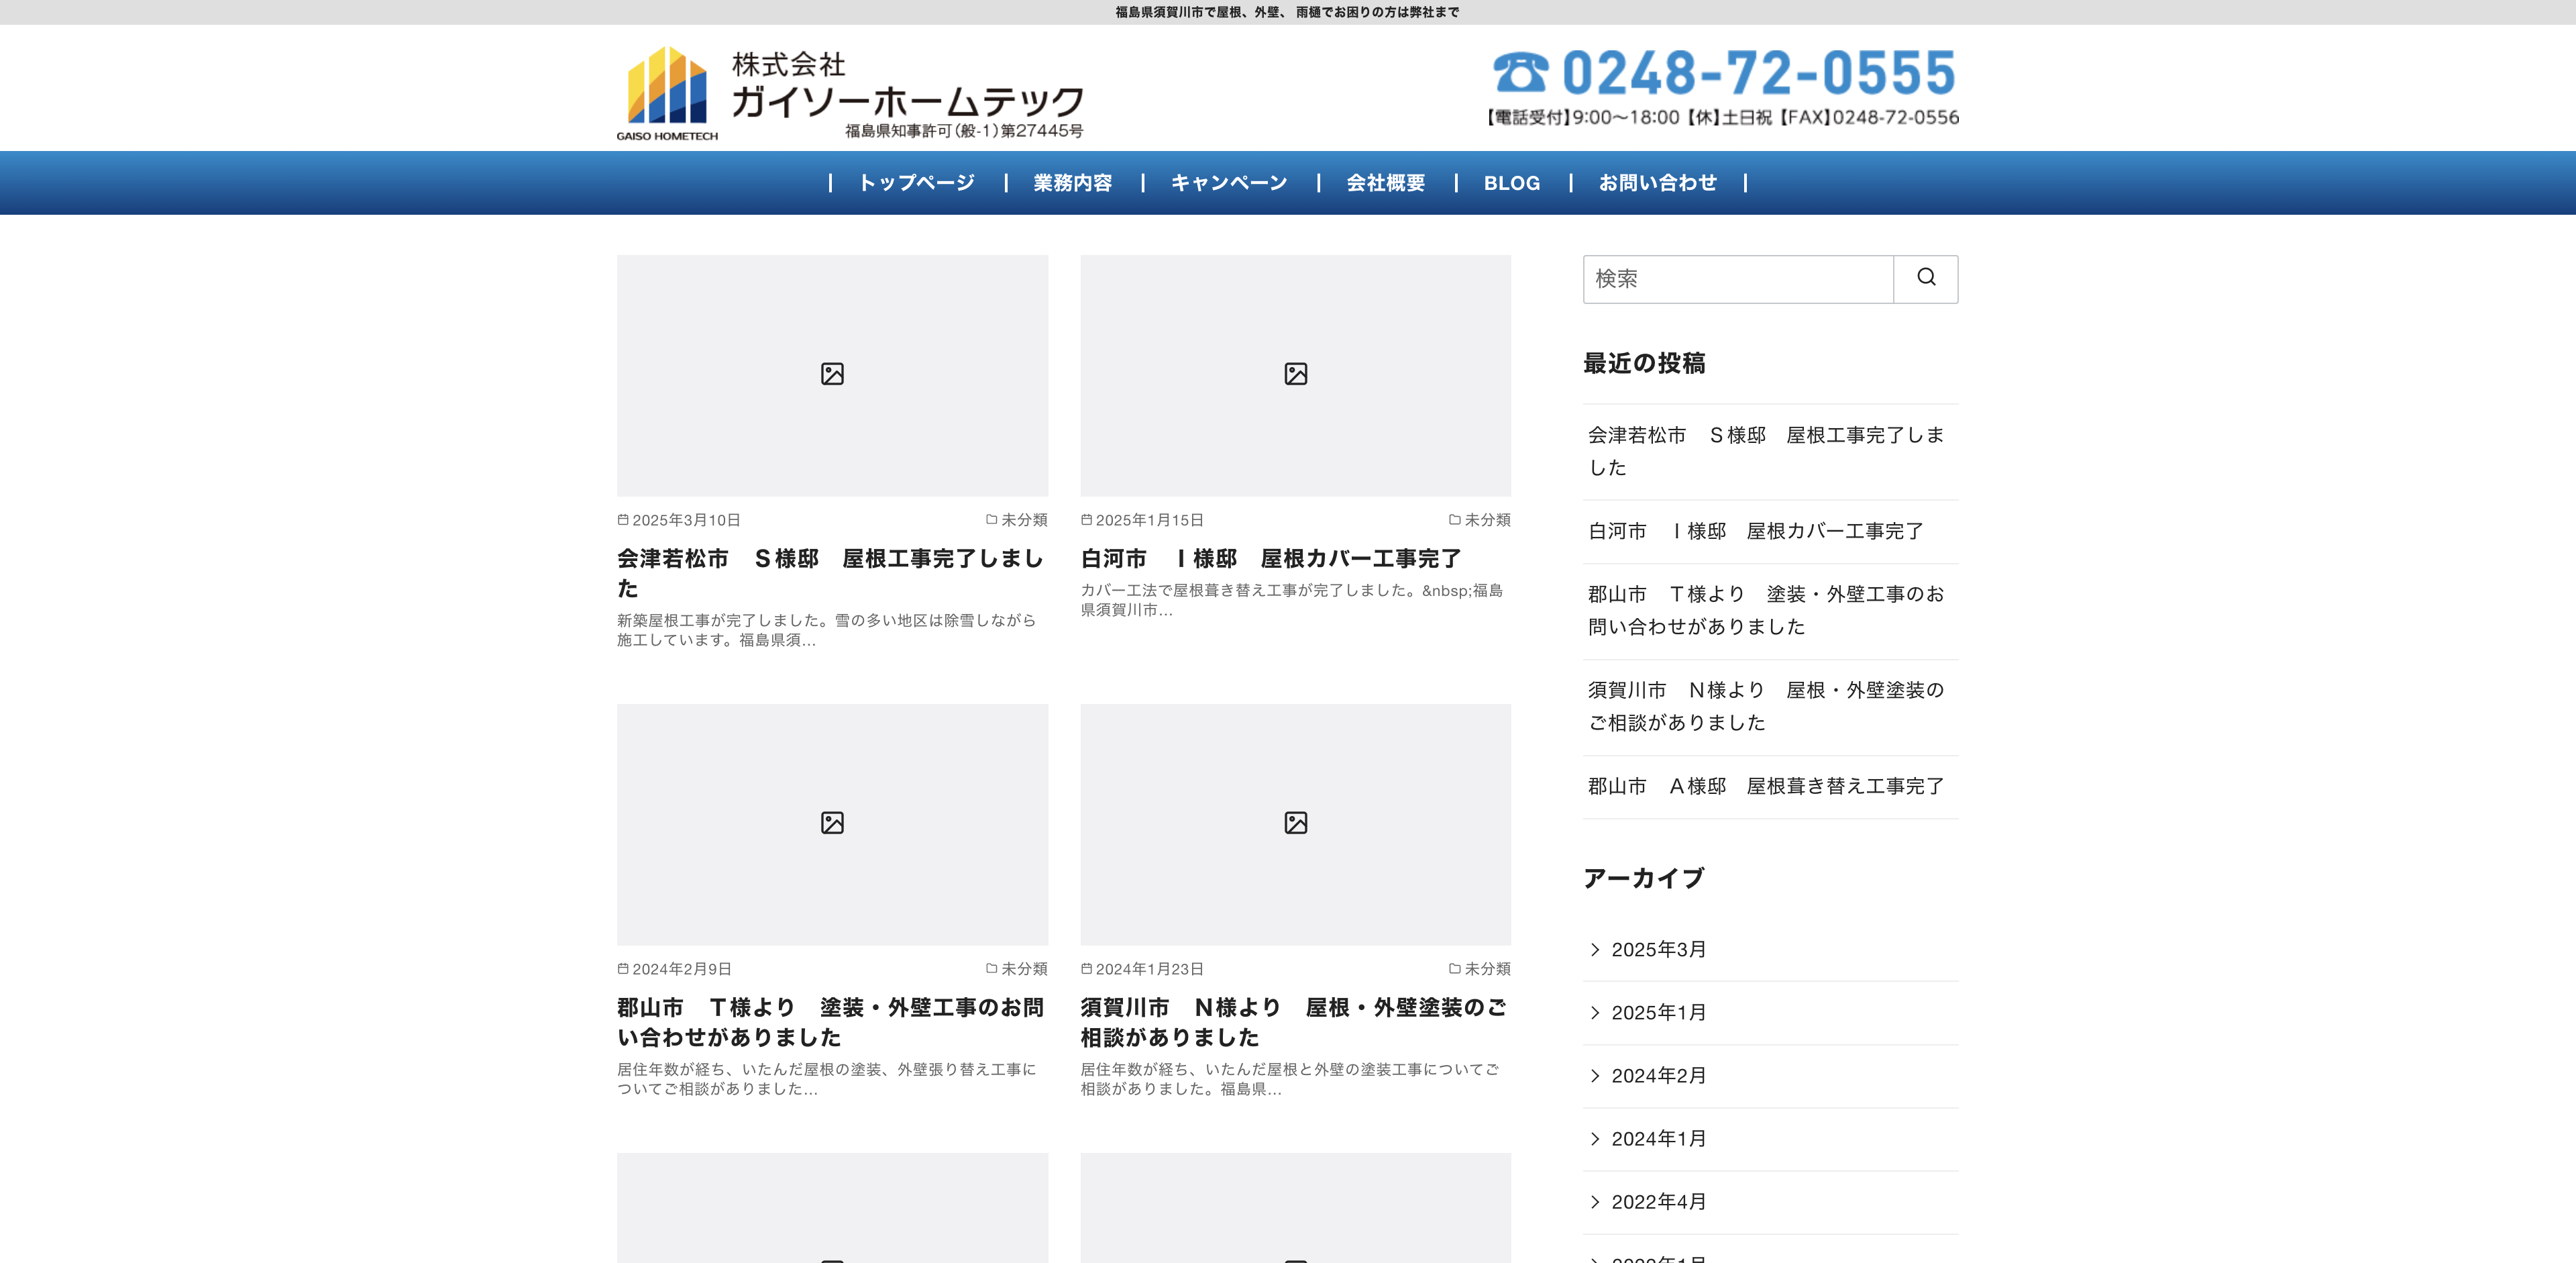This screenshot has height=1263, width=2576.
Task: Open お問い合わせ menu item
Action: [x=1657, y=183]
